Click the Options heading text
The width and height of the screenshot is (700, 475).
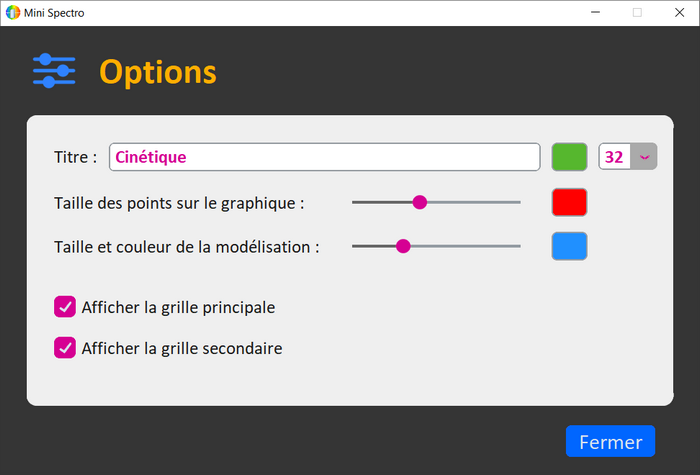[x=157, y=72]
